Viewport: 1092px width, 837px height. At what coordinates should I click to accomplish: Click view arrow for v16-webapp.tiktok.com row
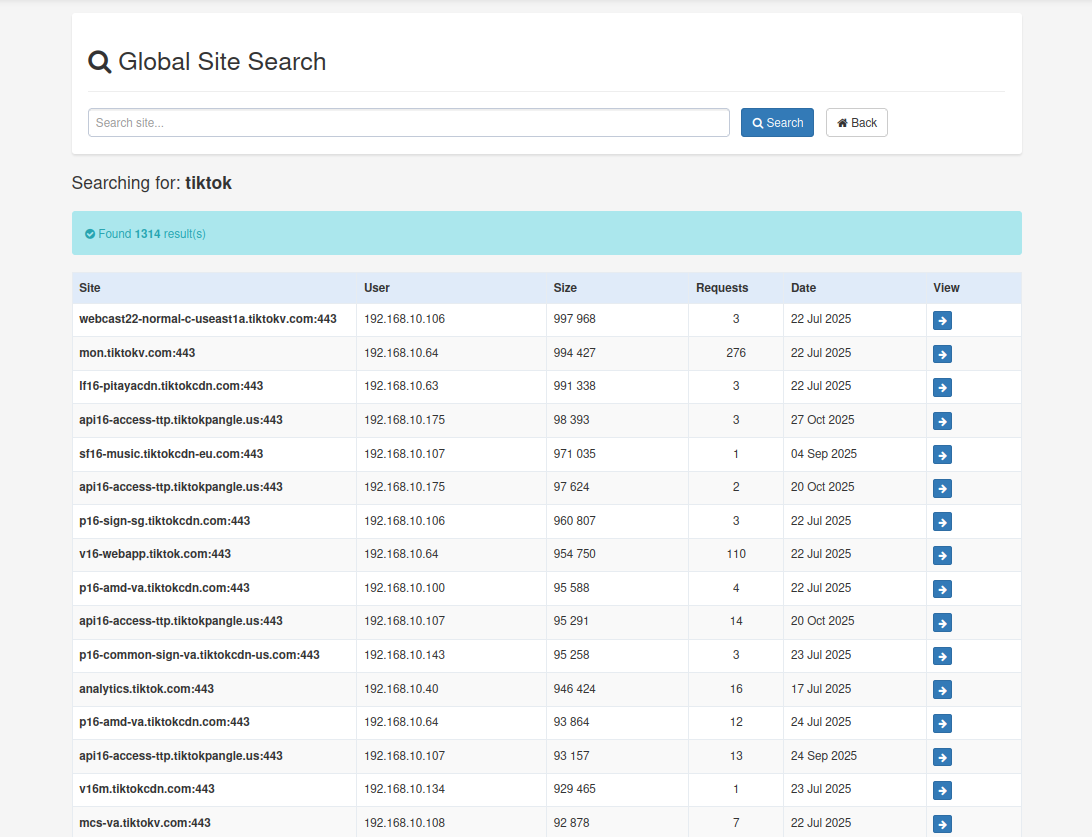[x=942, y=555]
